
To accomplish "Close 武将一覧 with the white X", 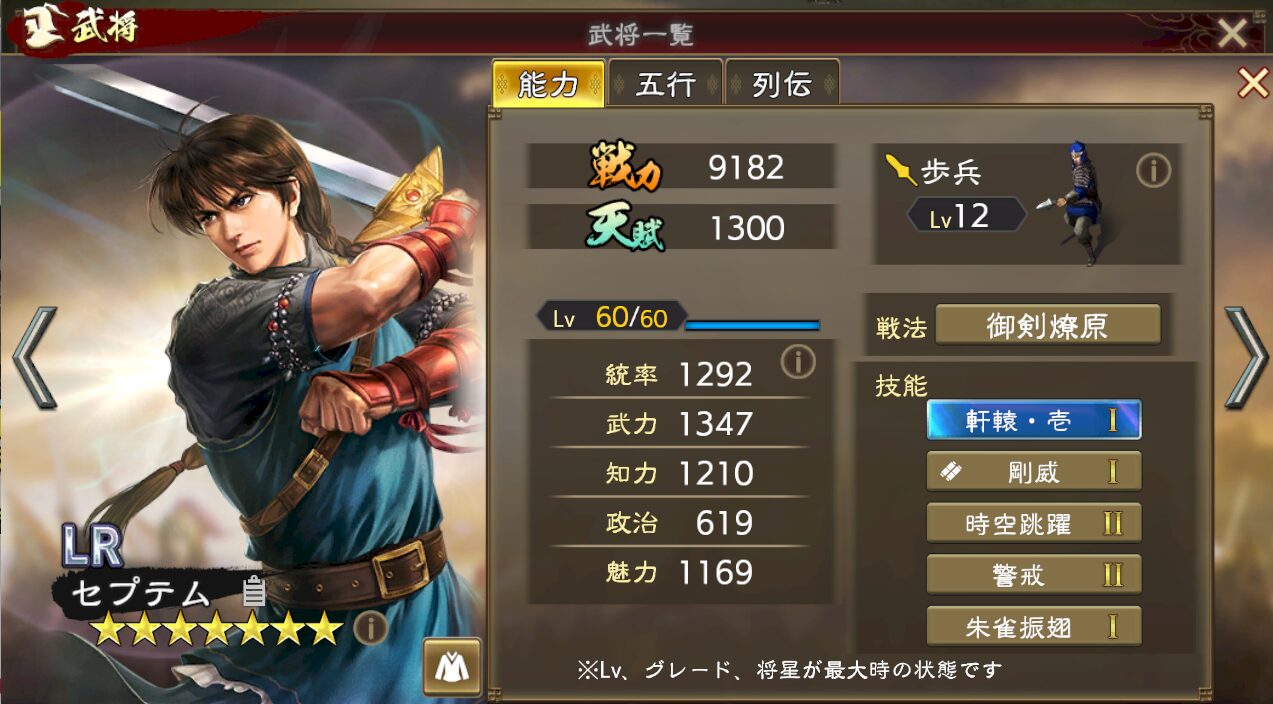I will tap(1232, 33).
